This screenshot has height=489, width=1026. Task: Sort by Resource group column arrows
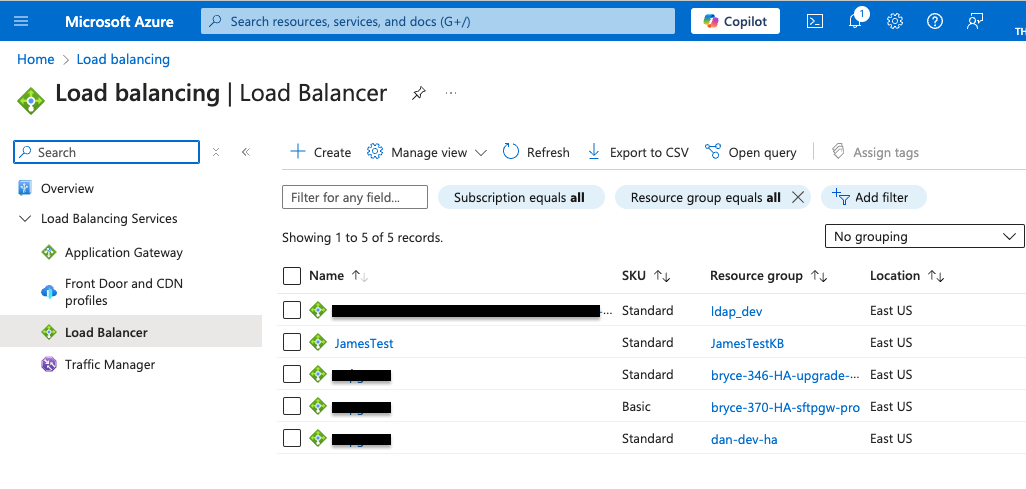pos(819,276)
